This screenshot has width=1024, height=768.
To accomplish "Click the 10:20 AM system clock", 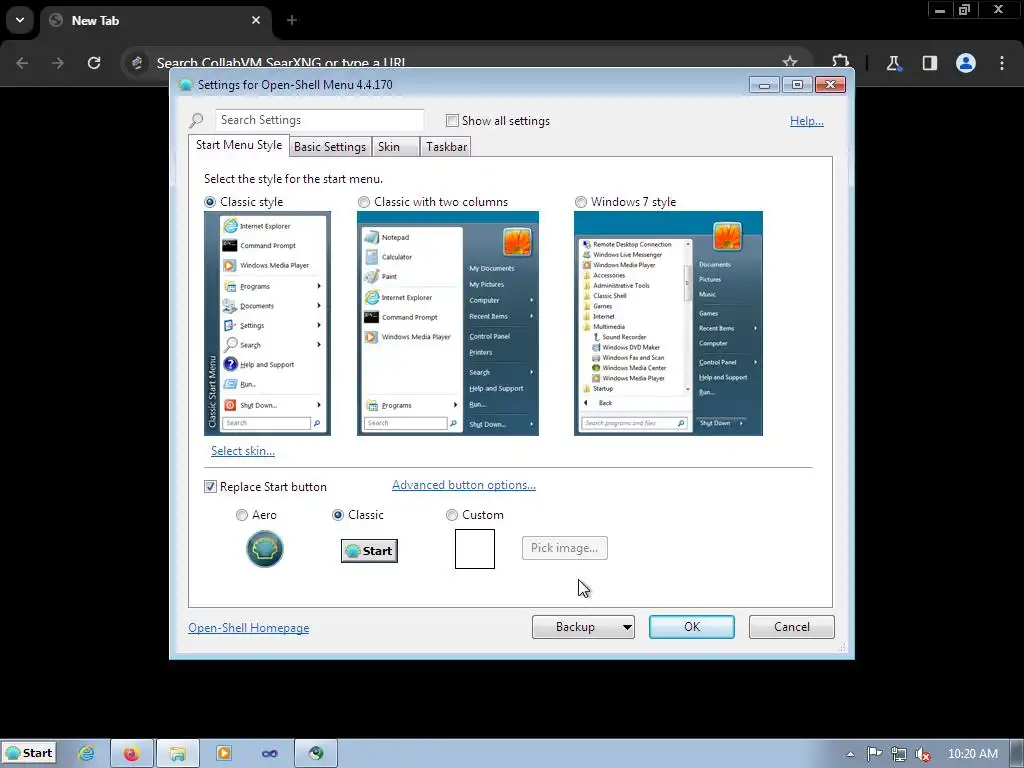I will tap(972, 754).
